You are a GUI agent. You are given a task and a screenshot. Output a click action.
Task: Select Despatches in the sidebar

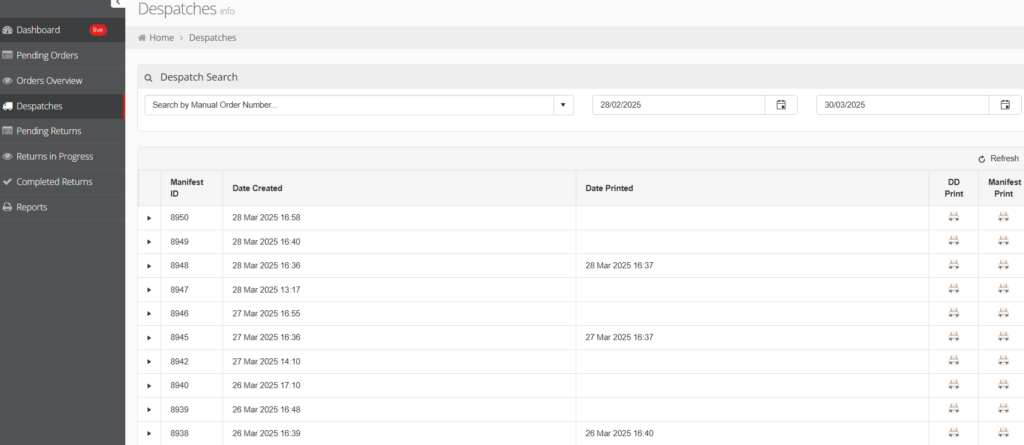pos(62,106)
